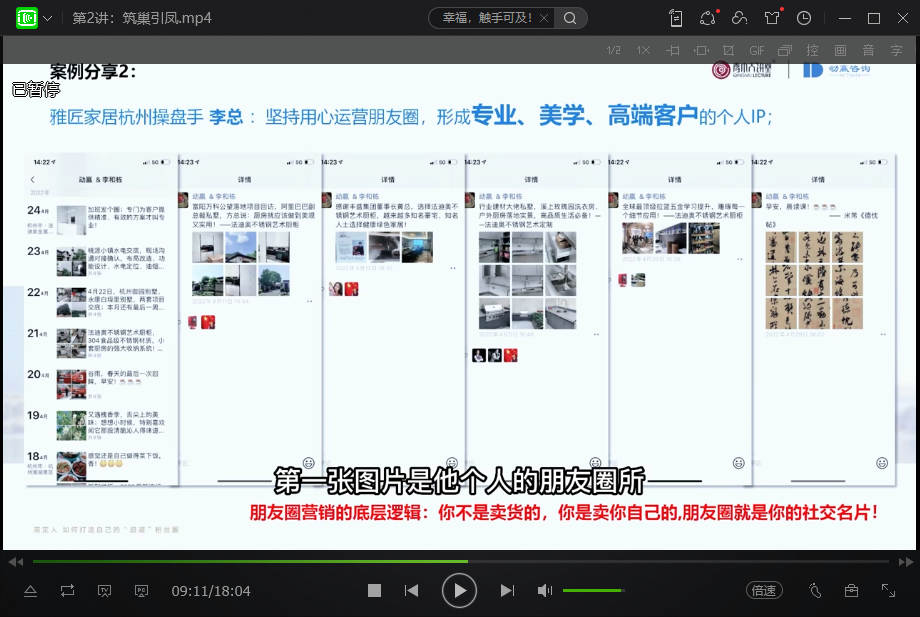Click the magnifier search button
This screenshot has height=617, width=920.
click(x=570, y=18)
